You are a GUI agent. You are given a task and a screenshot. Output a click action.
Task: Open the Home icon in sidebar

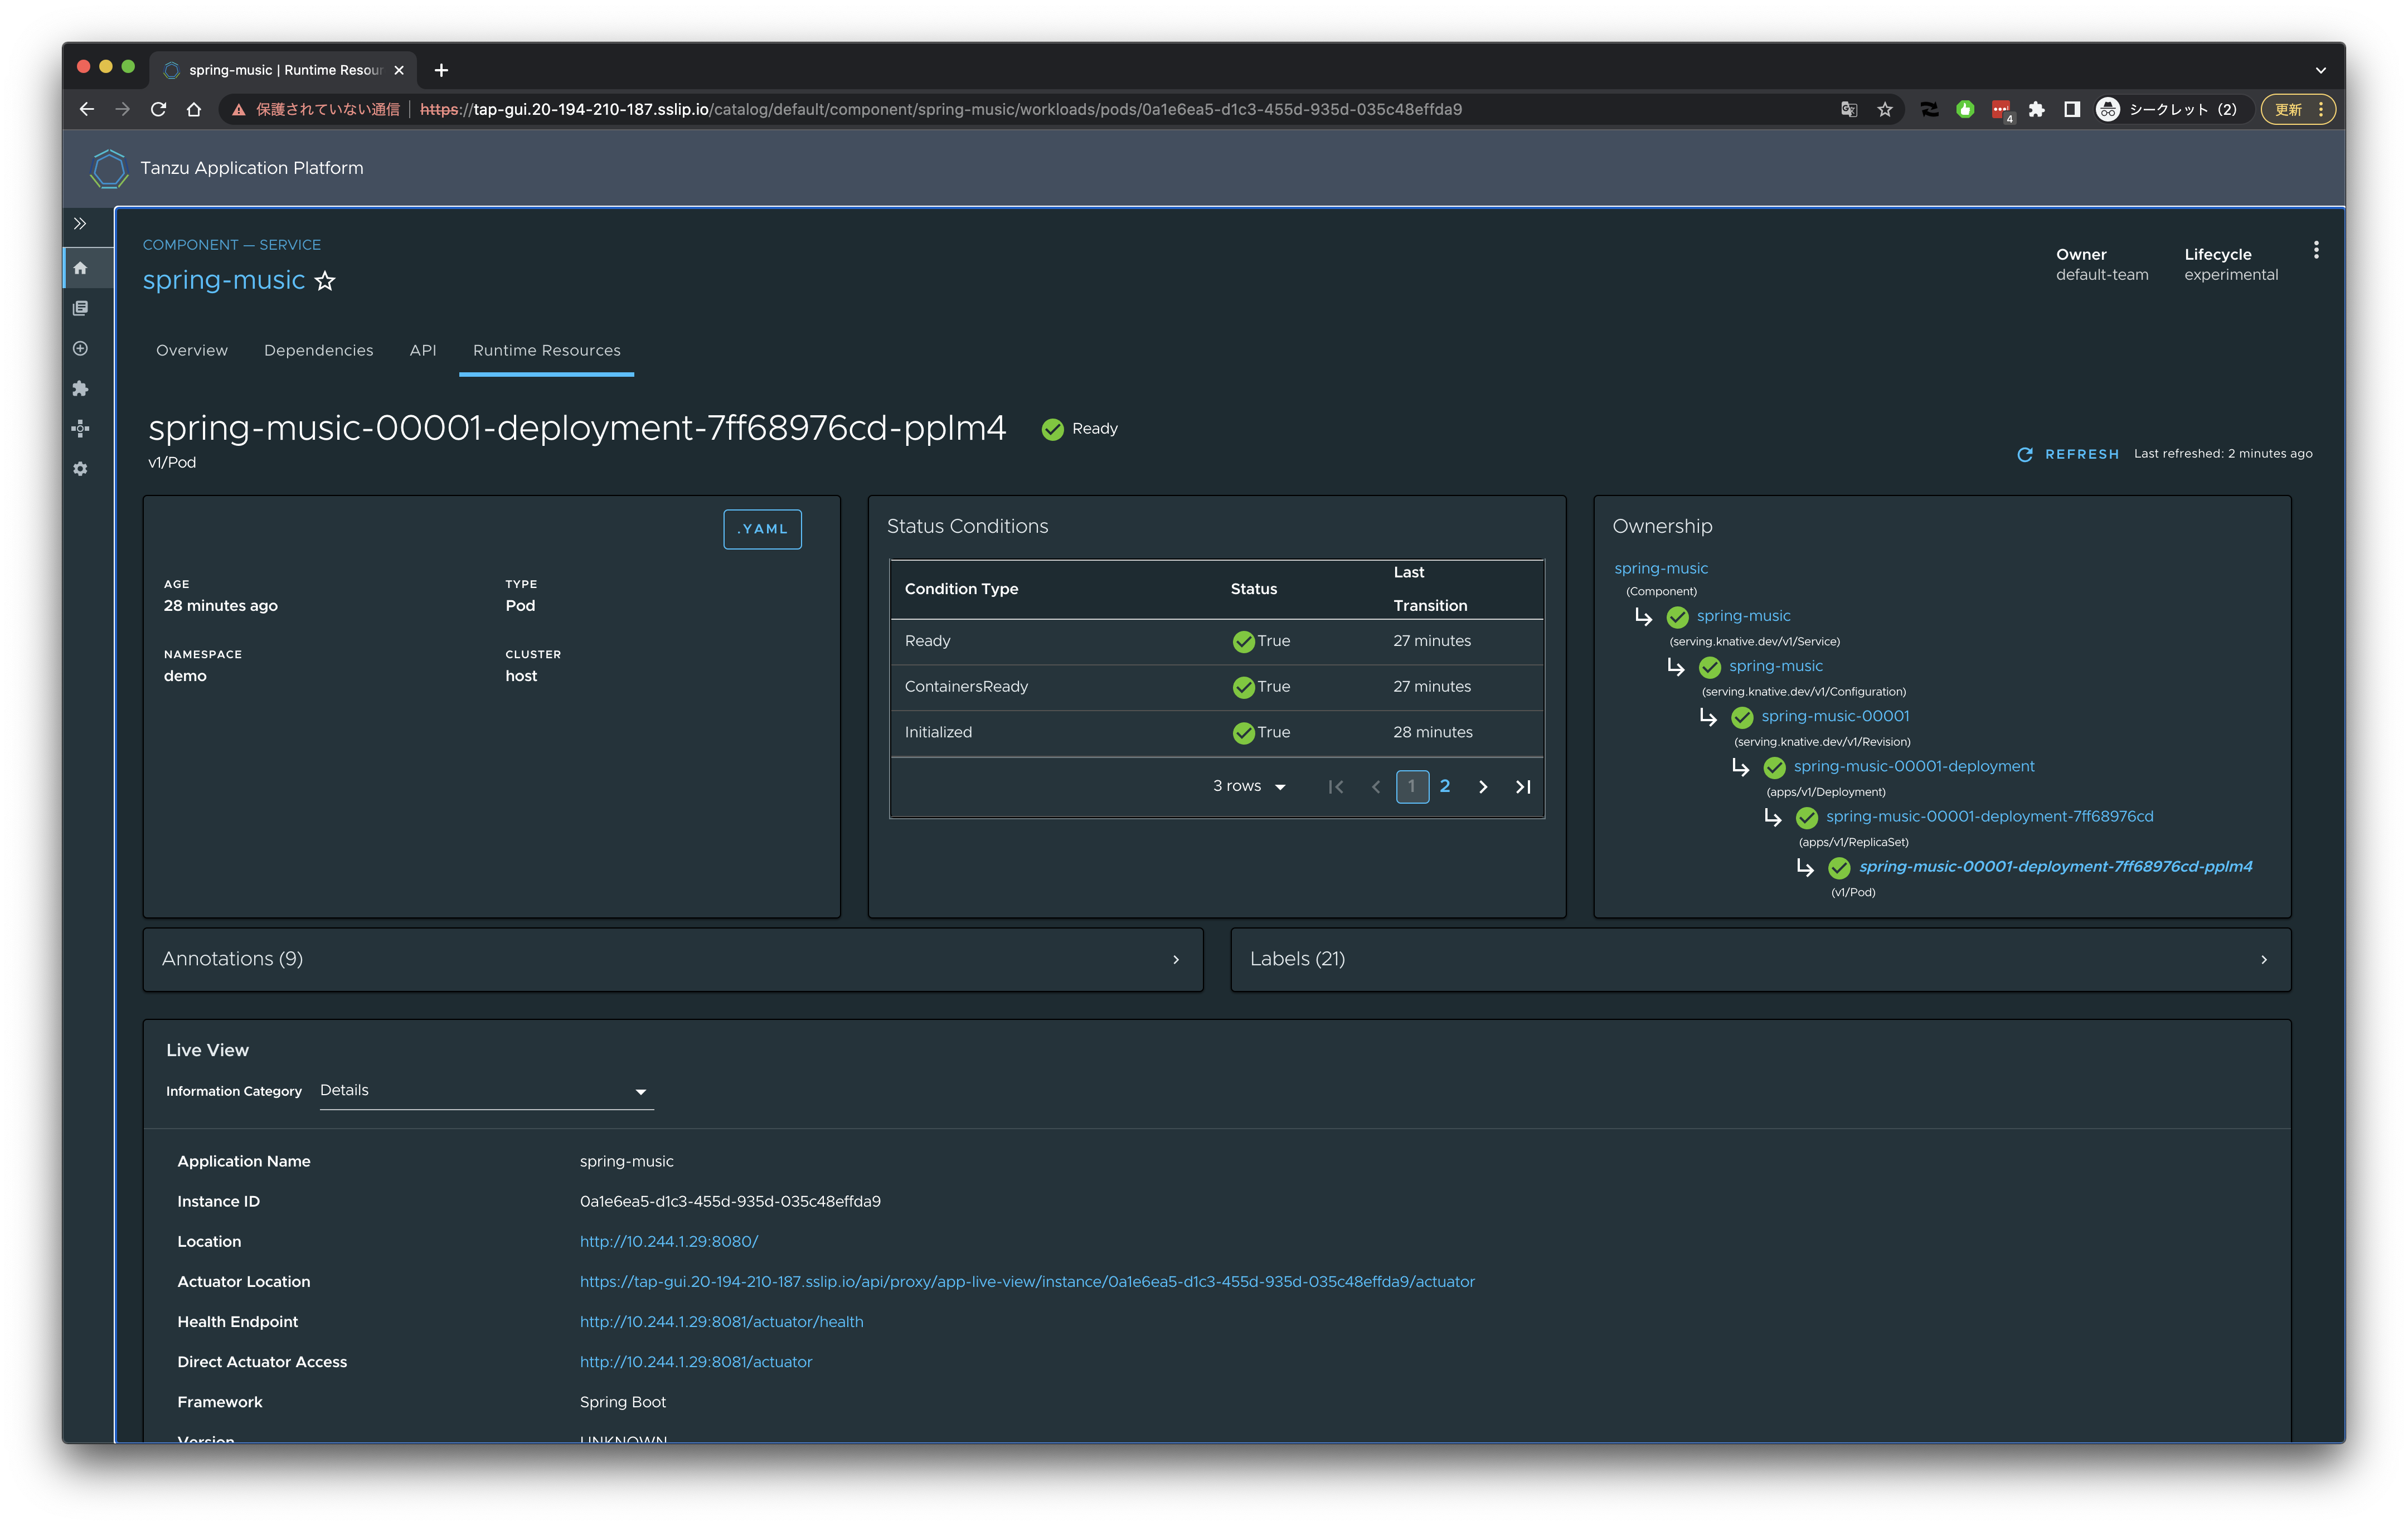click(80, 268)
